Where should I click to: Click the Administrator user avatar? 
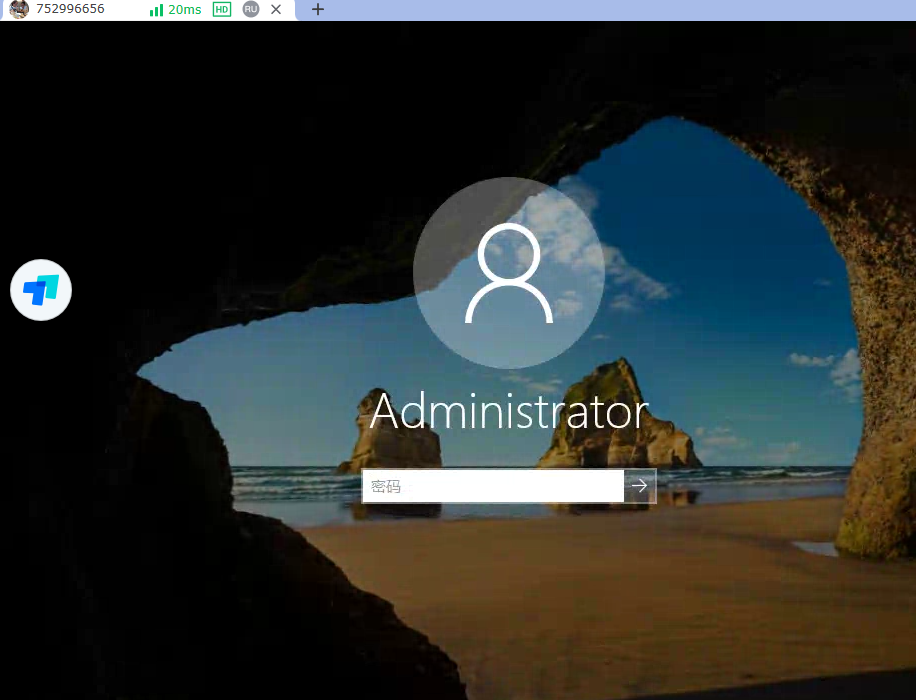click(509, 273)
